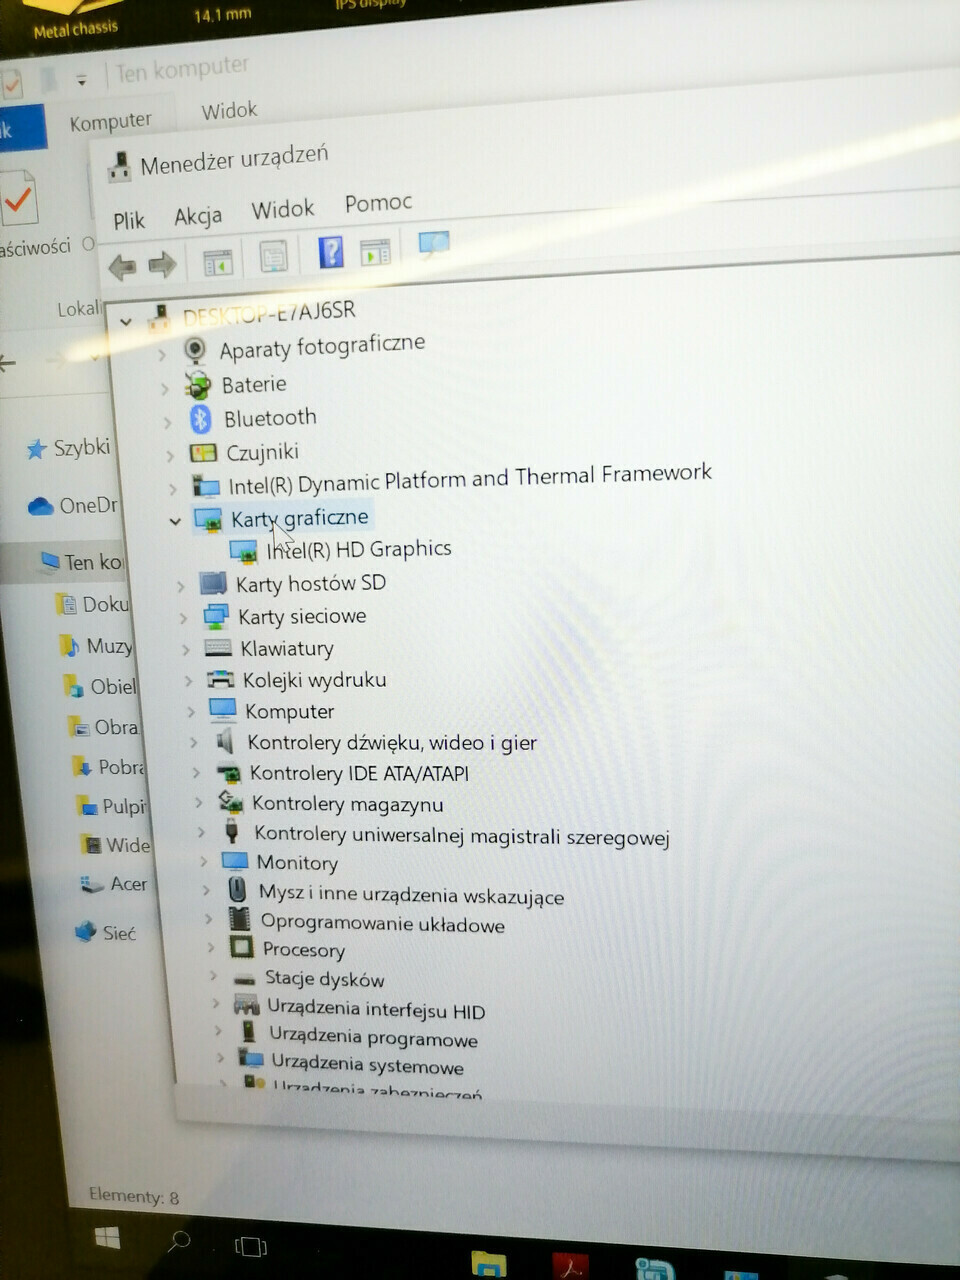960x1280 pixels.
Task: Click the Forward arrow in Device Manager toolbar
Action: point(162,265)
